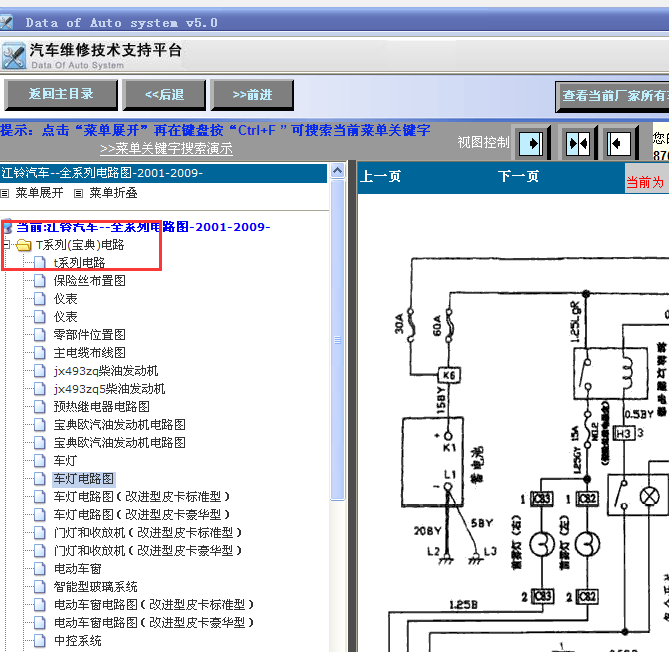Click the return to main directory button

pyautogui.click(x=61, y=94)
